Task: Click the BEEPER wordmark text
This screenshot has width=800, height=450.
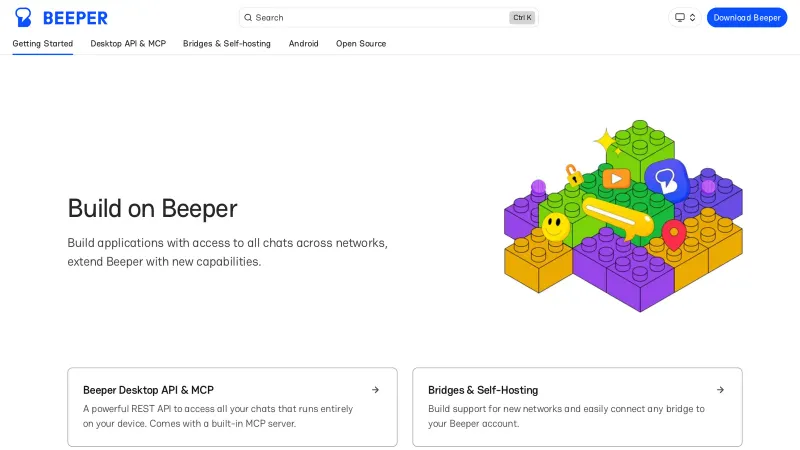Action: 75,18
